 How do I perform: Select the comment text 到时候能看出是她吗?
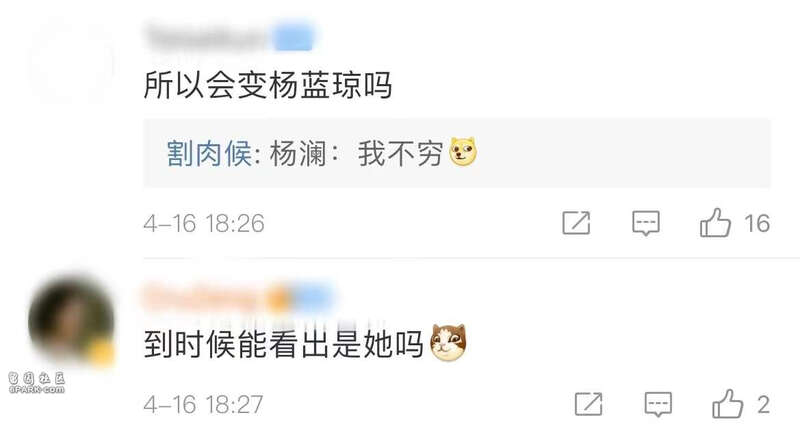[283, 344]
